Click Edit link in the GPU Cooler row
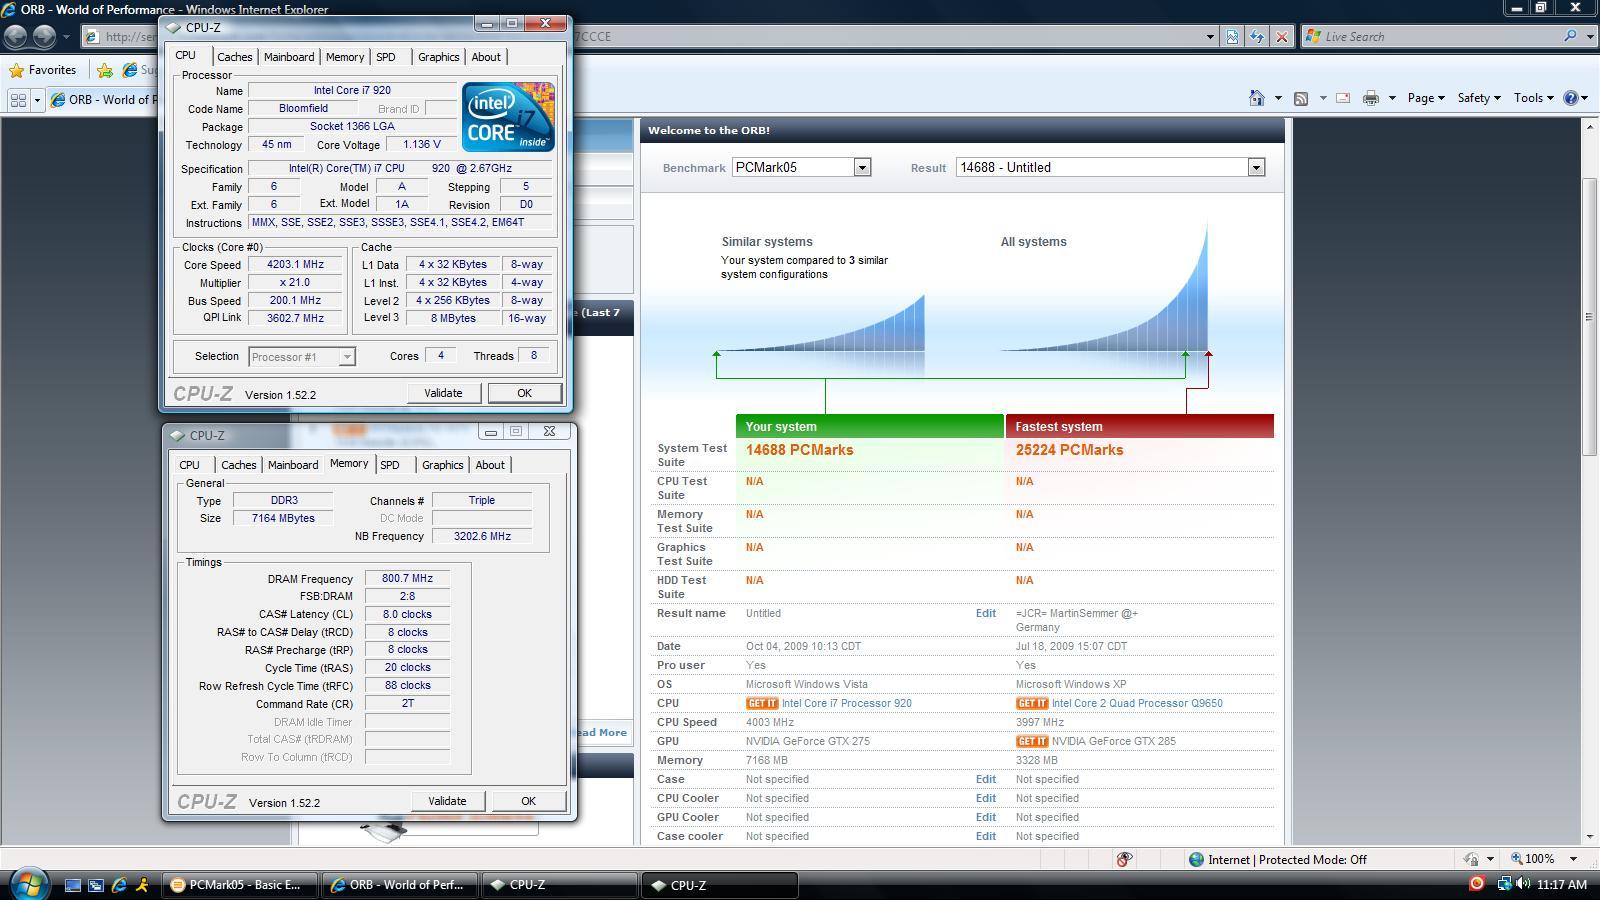Image resolution: width=1600 pixels, height=900 pixels. 985,817
